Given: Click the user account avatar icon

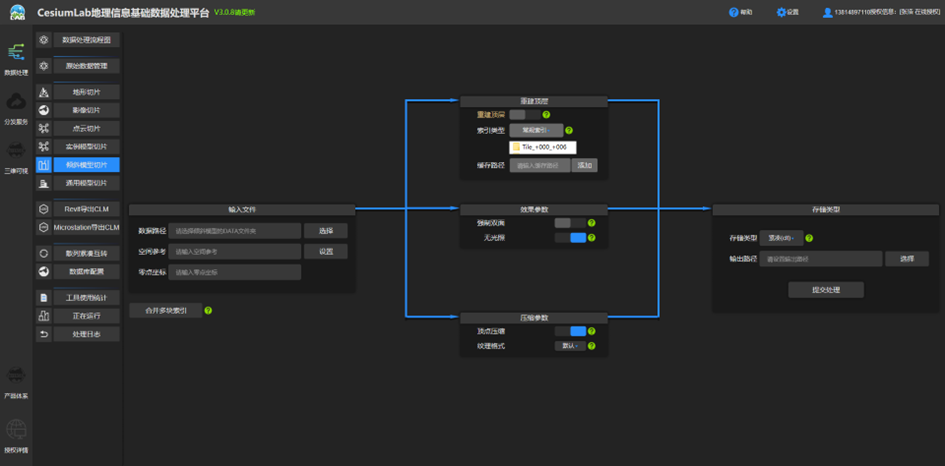Looking at the screenshot, I should point(827,12).
